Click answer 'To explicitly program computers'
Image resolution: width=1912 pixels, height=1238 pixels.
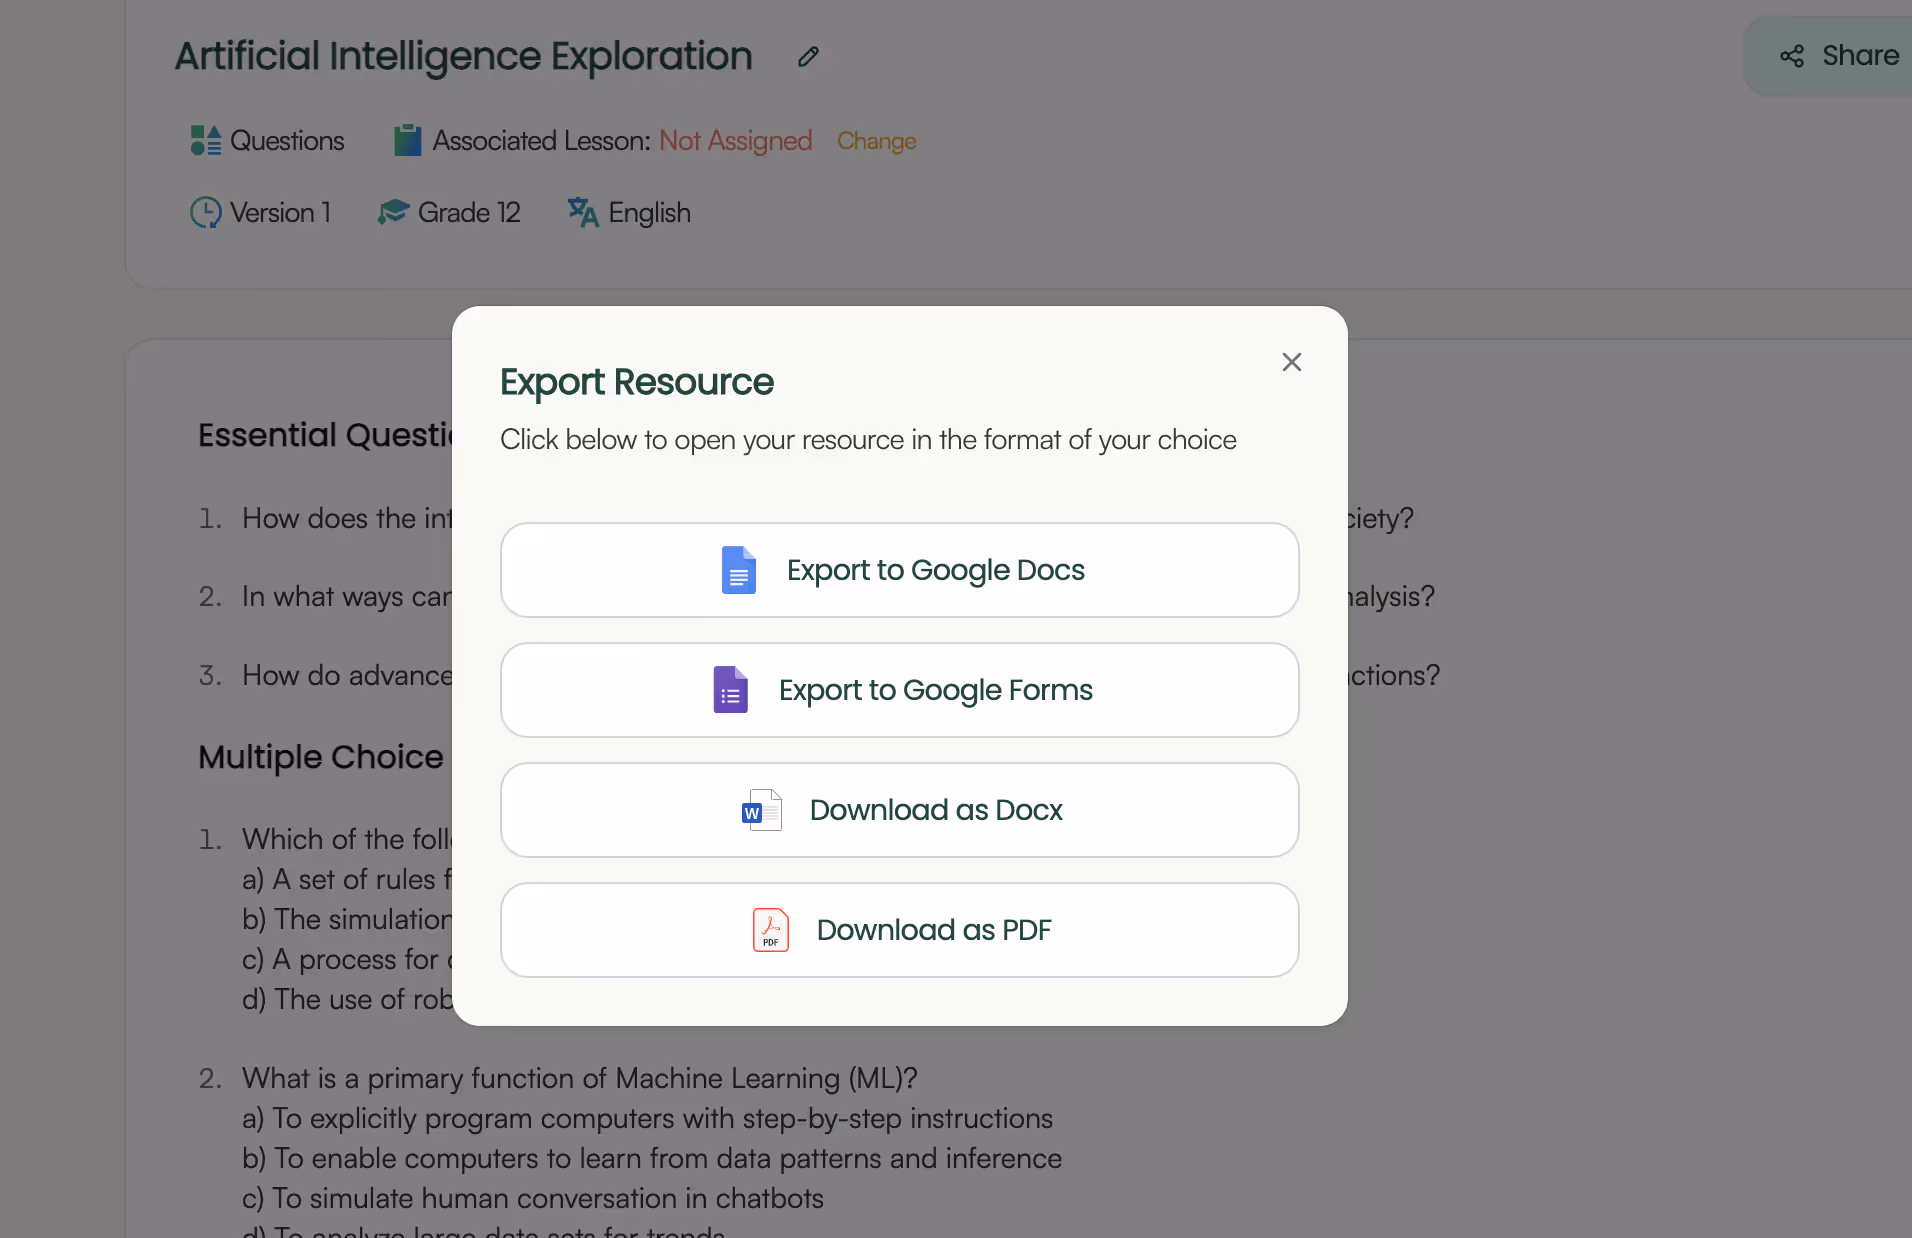pos(647,1118)
